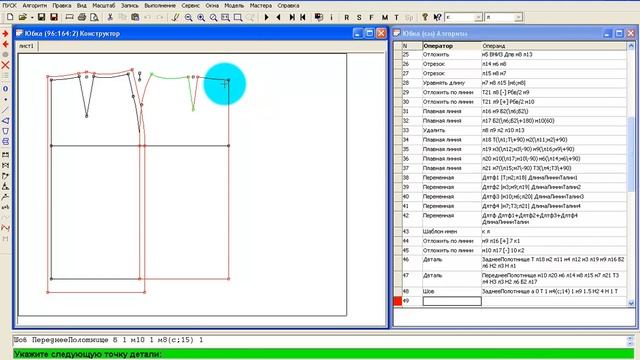Select the line segment tool in sidebar

pyautogui.click(x=5, y=110)
